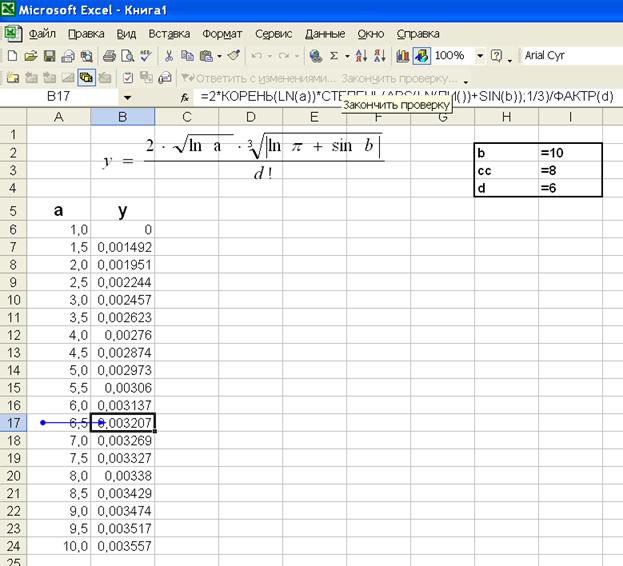Click the Arial Cyr font name box
Viewport: 623px width, 566px height.
pos(571,56)
